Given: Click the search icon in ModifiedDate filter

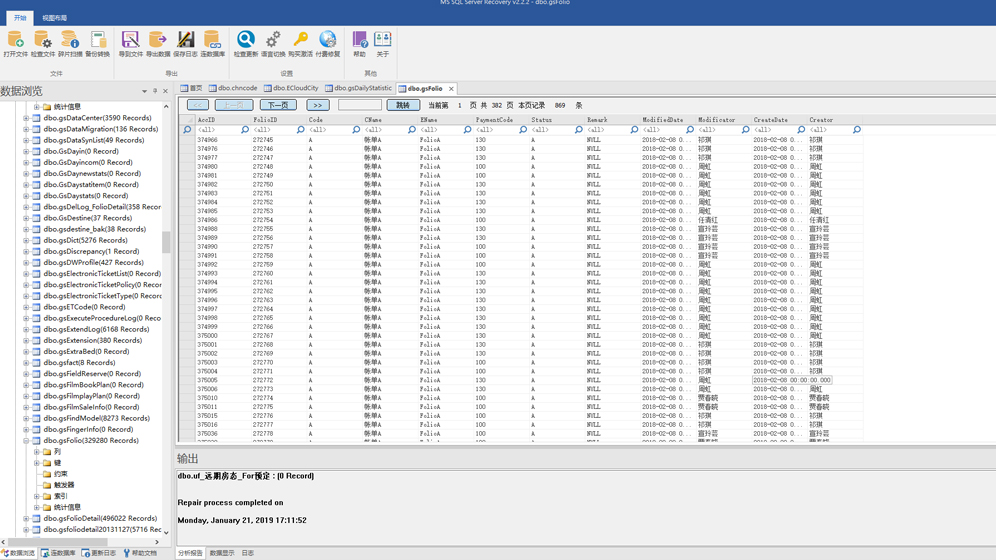Looking at the screenshot, I should pos(690,130).
